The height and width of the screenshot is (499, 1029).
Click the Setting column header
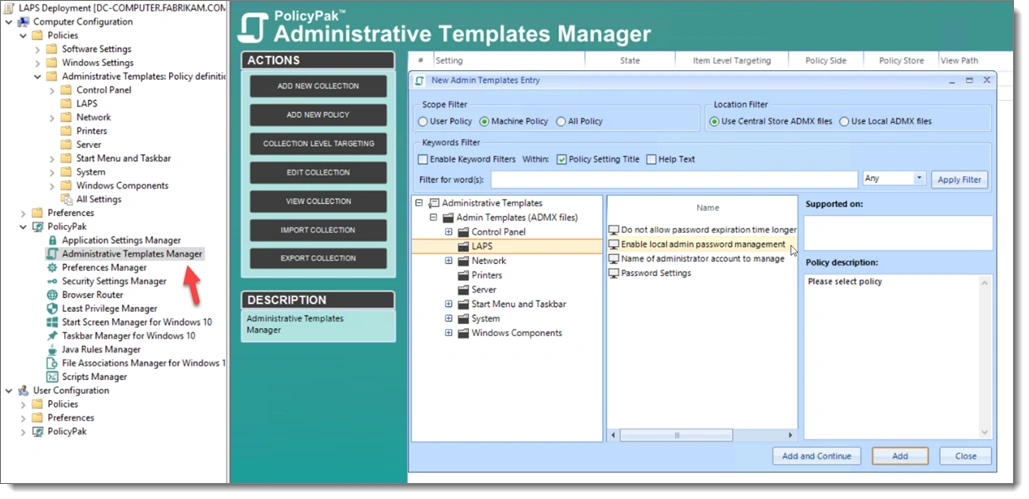tap(509, 60)
